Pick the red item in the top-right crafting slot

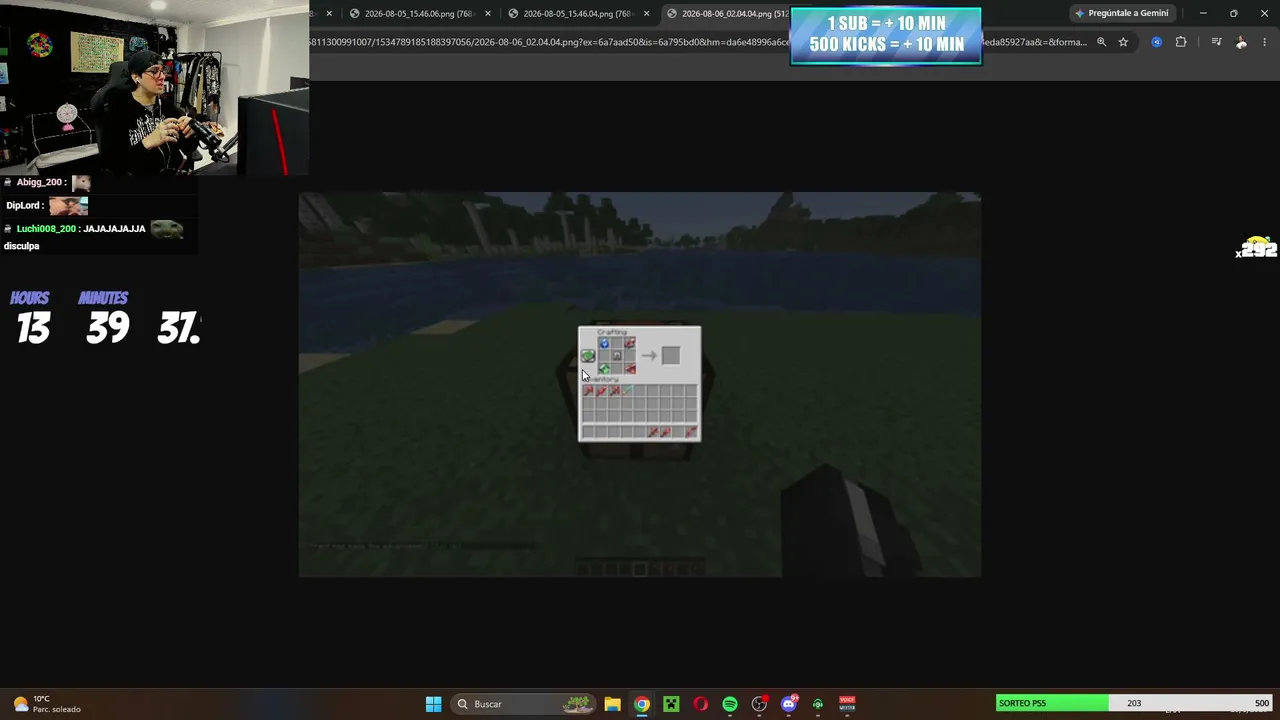click(629, 344)
